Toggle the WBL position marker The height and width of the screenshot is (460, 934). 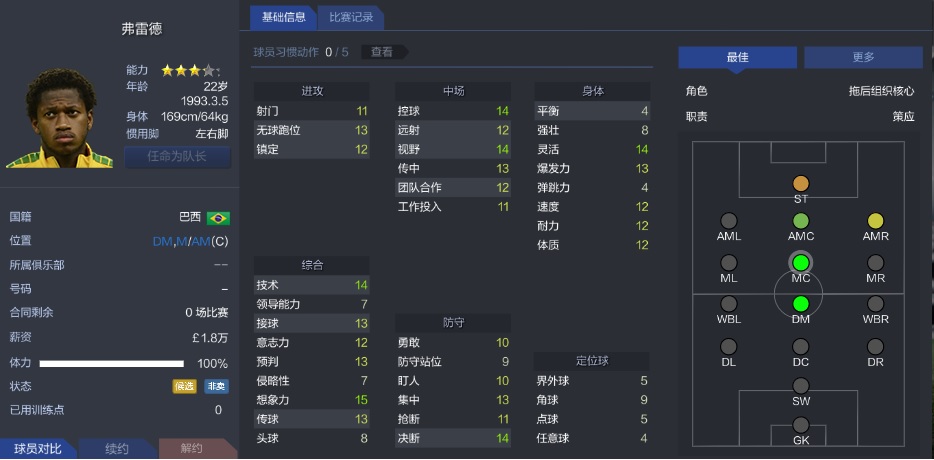729,304
